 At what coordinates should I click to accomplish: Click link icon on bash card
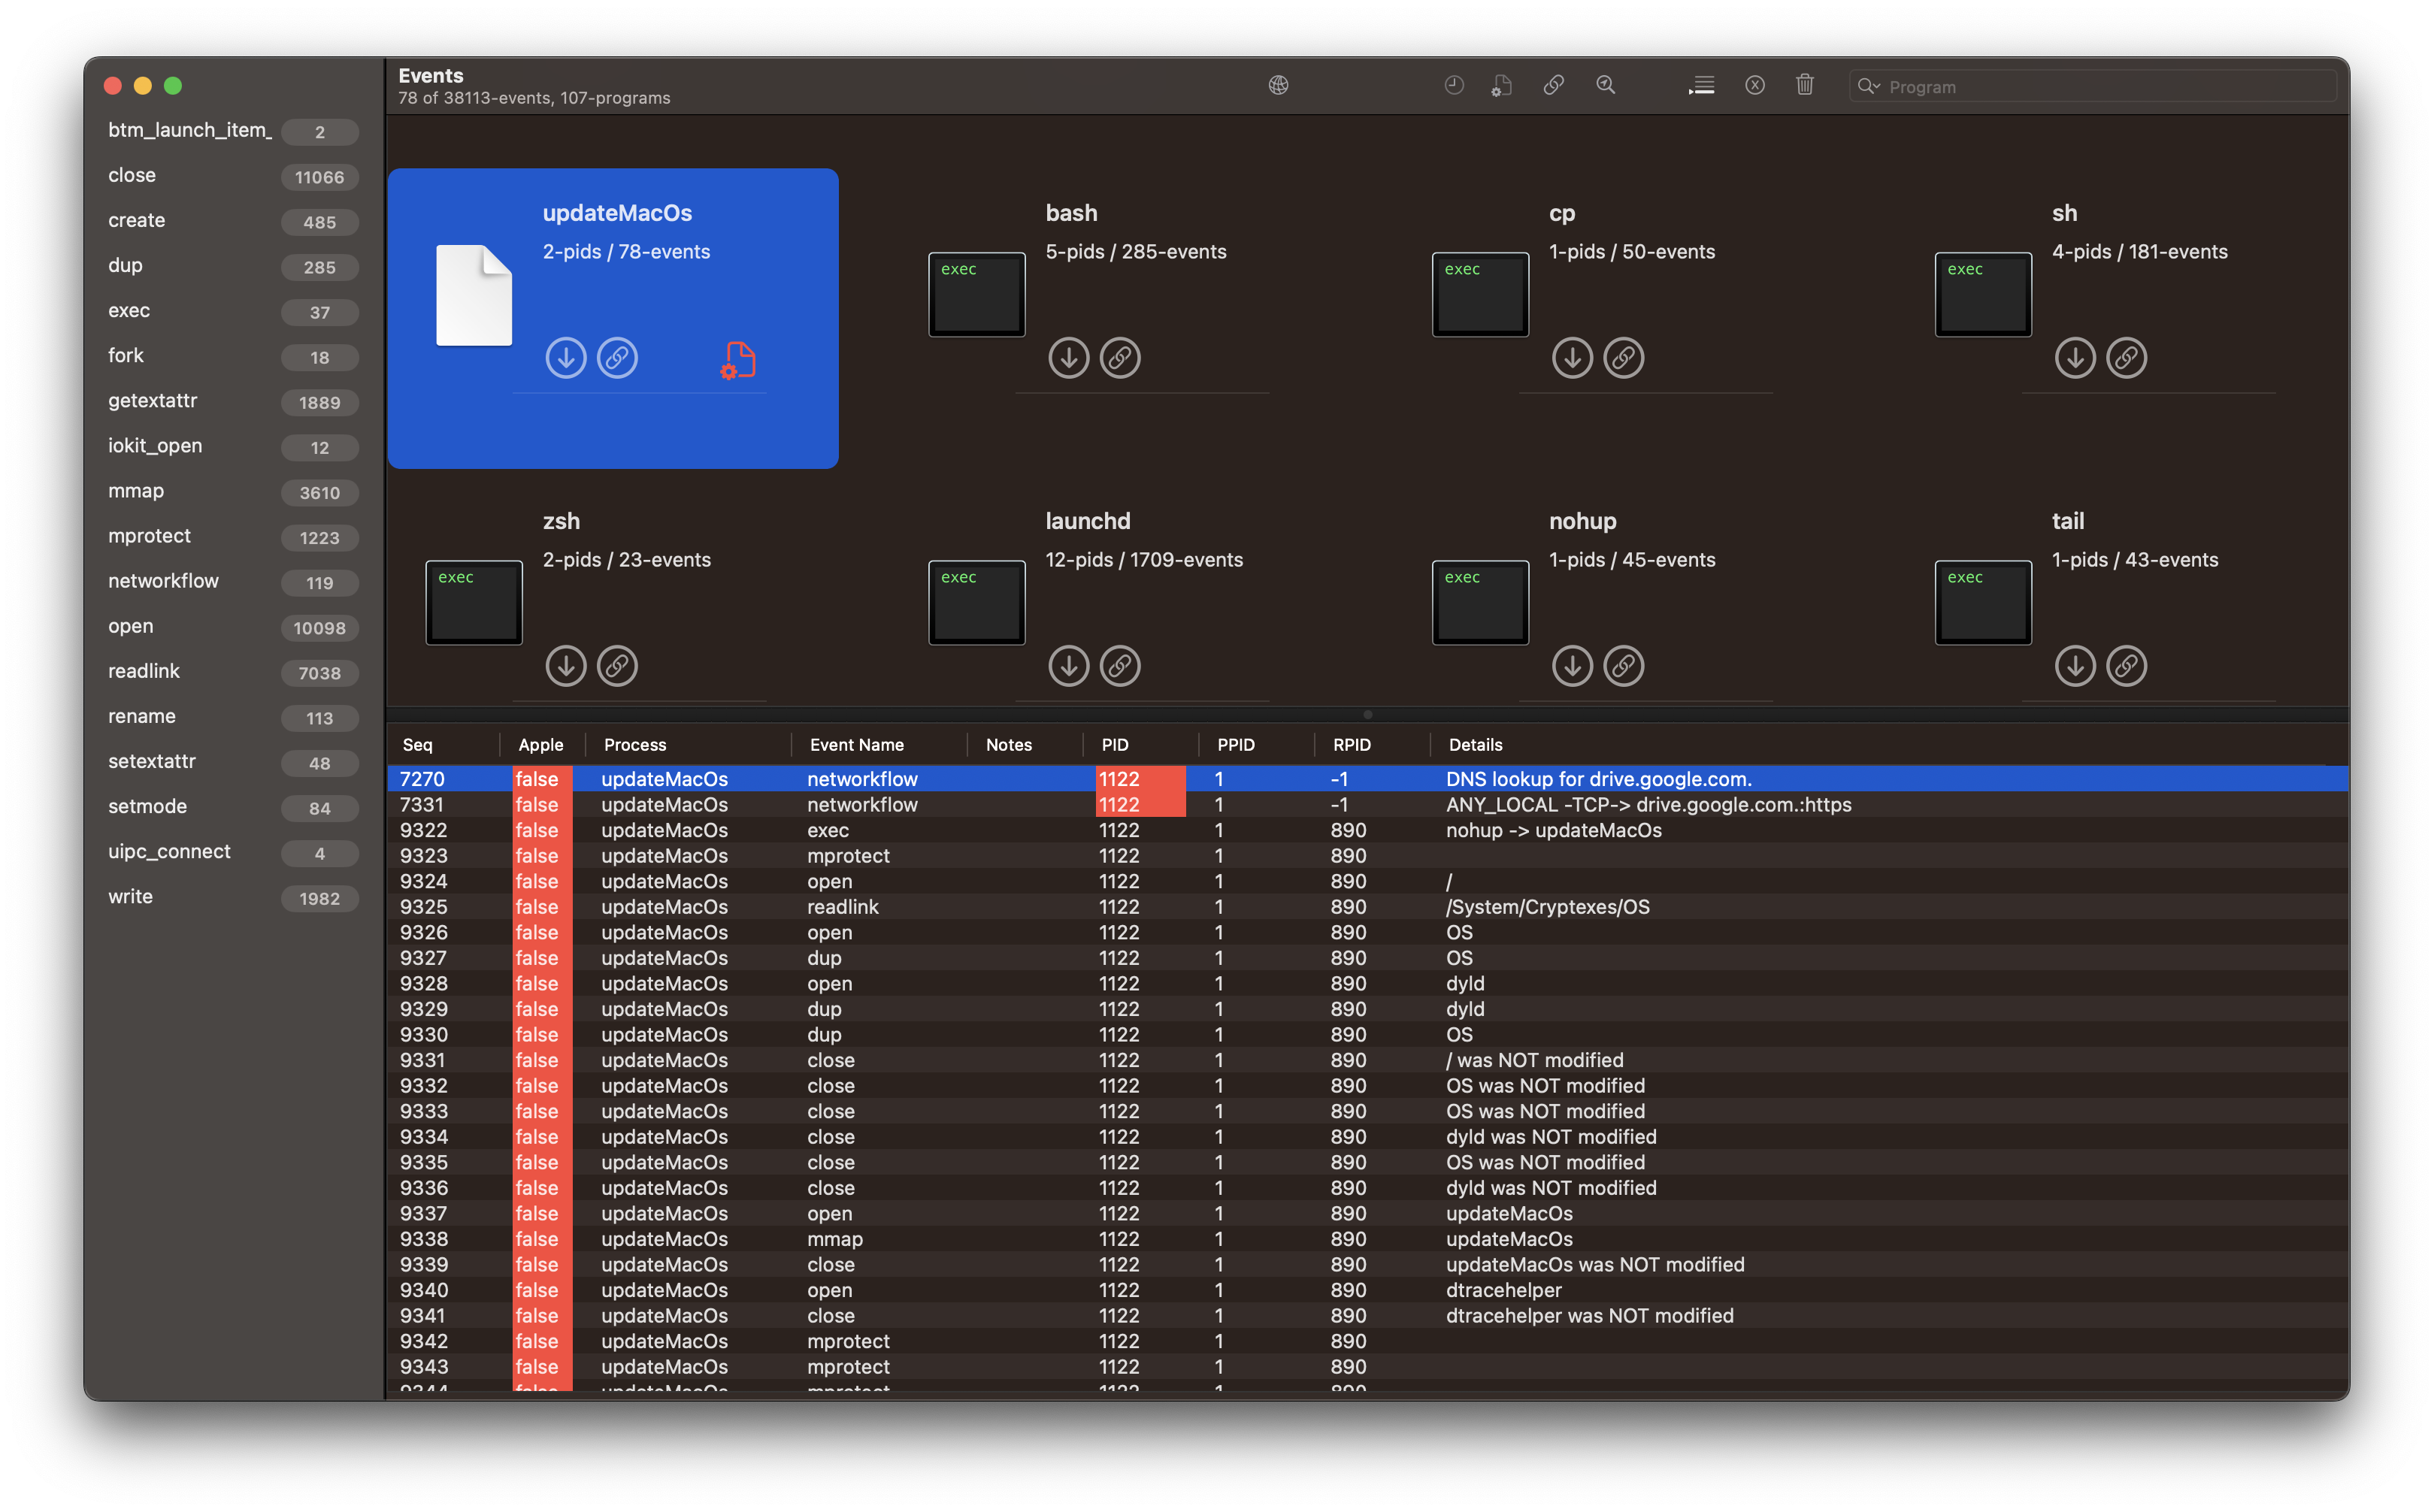click(1120, 358)
